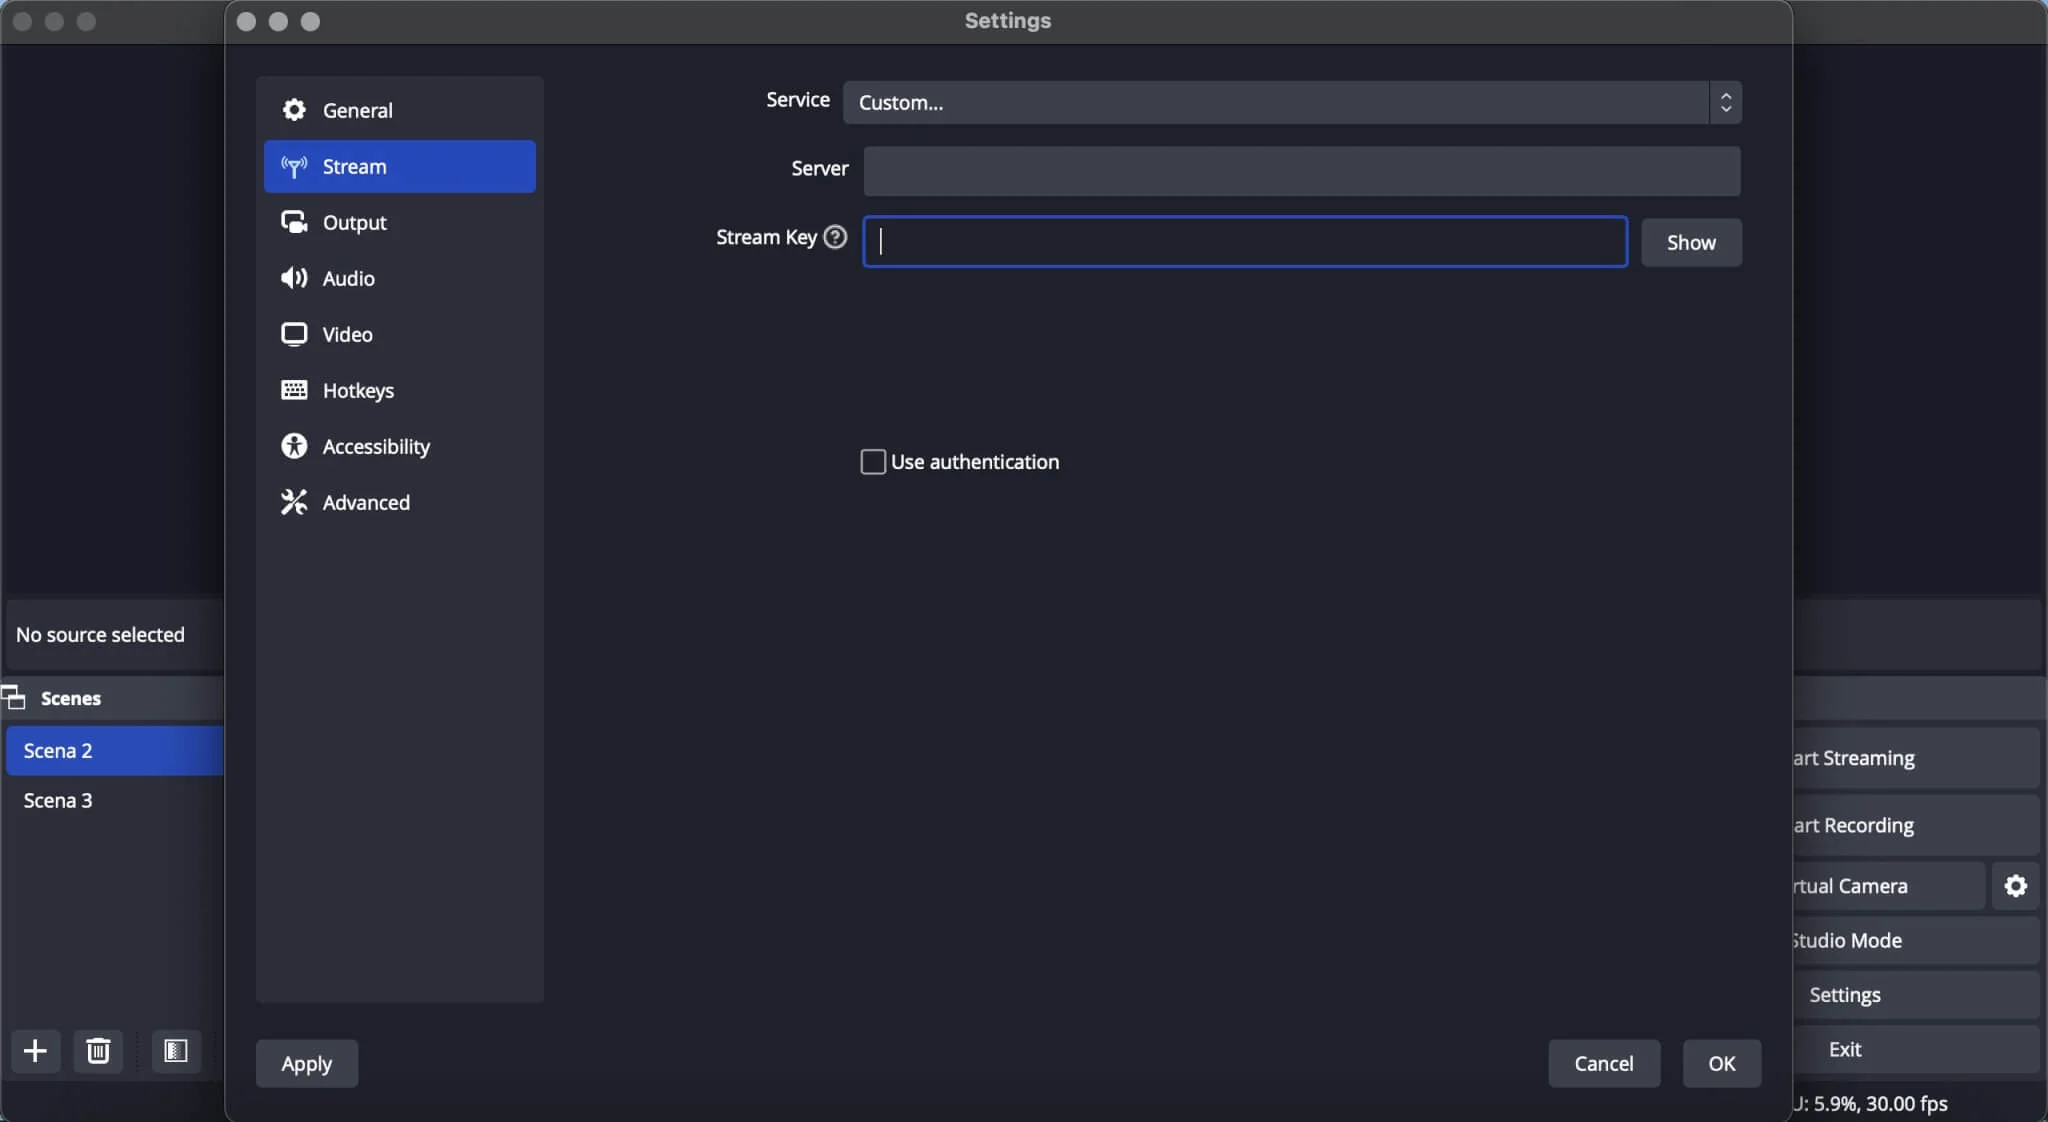Open Audio settings via speaker icon
The width and height of the screenshot is (2048, 1122).
click(294, 279)
